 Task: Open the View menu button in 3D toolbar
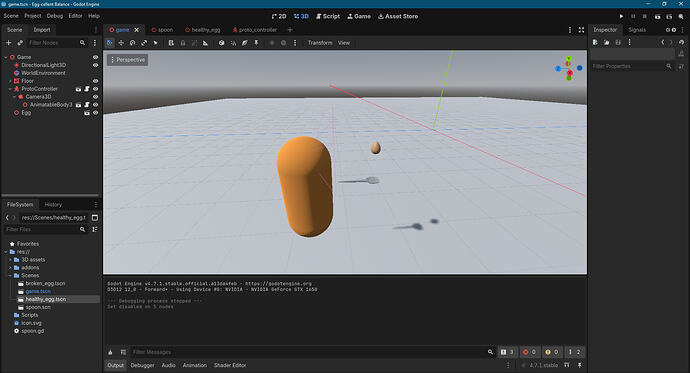(x=344, y=43)
